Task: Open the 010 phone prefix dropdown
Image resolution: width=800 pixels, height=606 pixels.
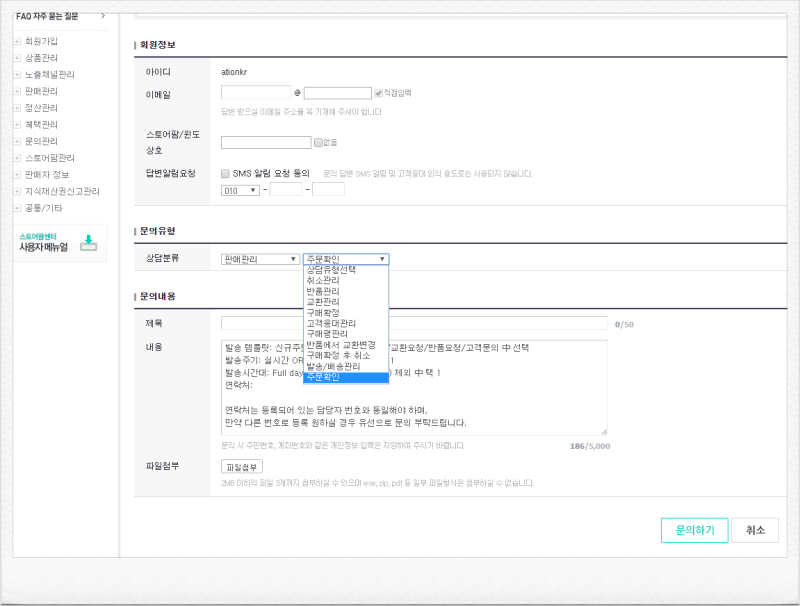Action: pyautogui.click(x=240, y=190)
